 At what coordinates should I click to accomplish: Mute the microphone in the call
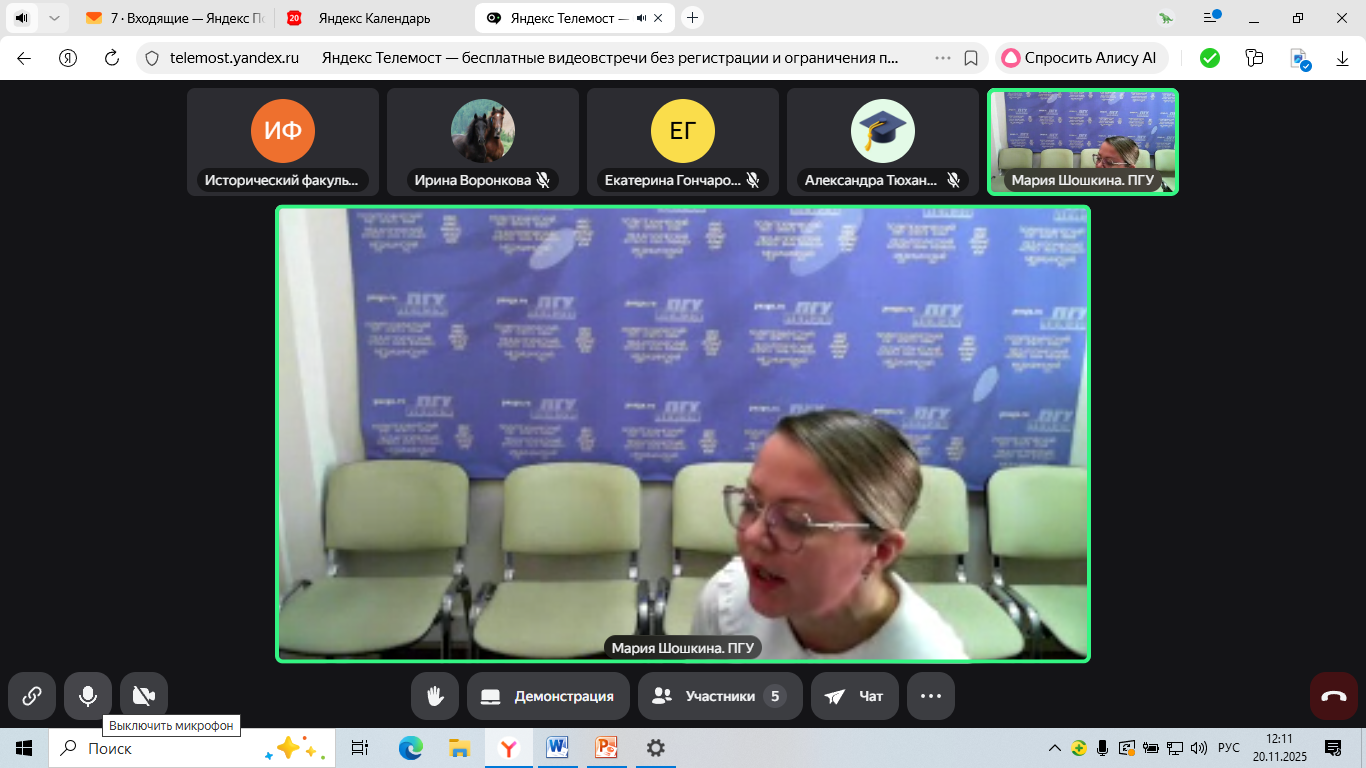click(x=88, y=696)
